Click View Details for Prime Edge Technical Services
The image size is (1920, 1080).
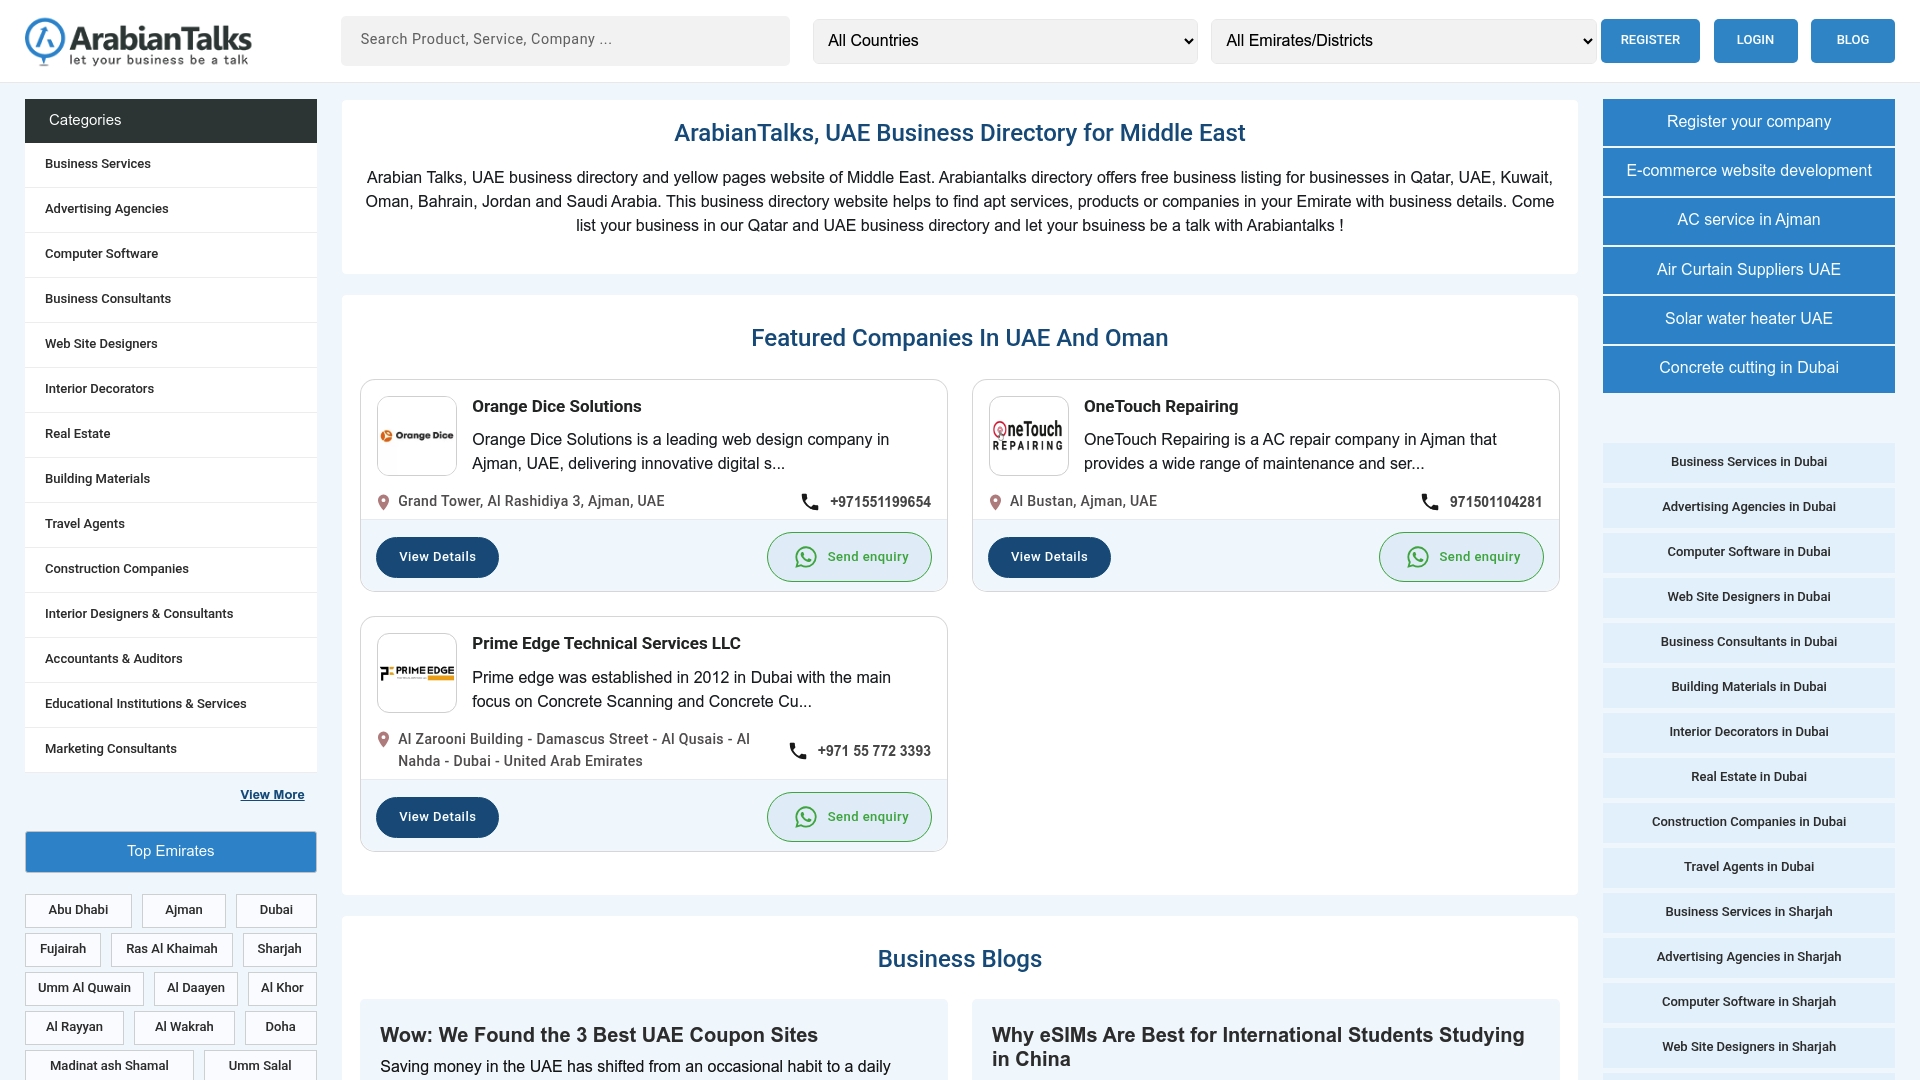(437, 816)
